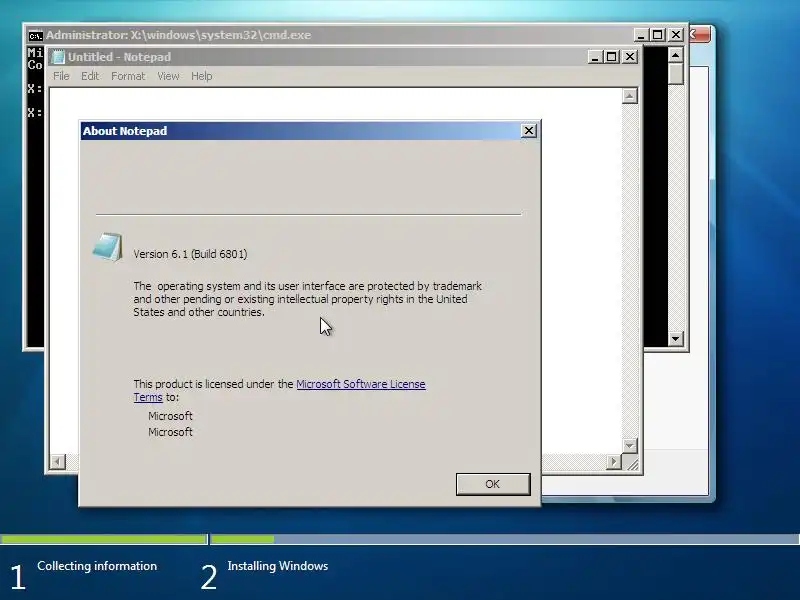Image resolution: width=800 pixels, height=600 pixels.
Task: Click the cmd window scrollbar thumb
Action: (676, 73)
